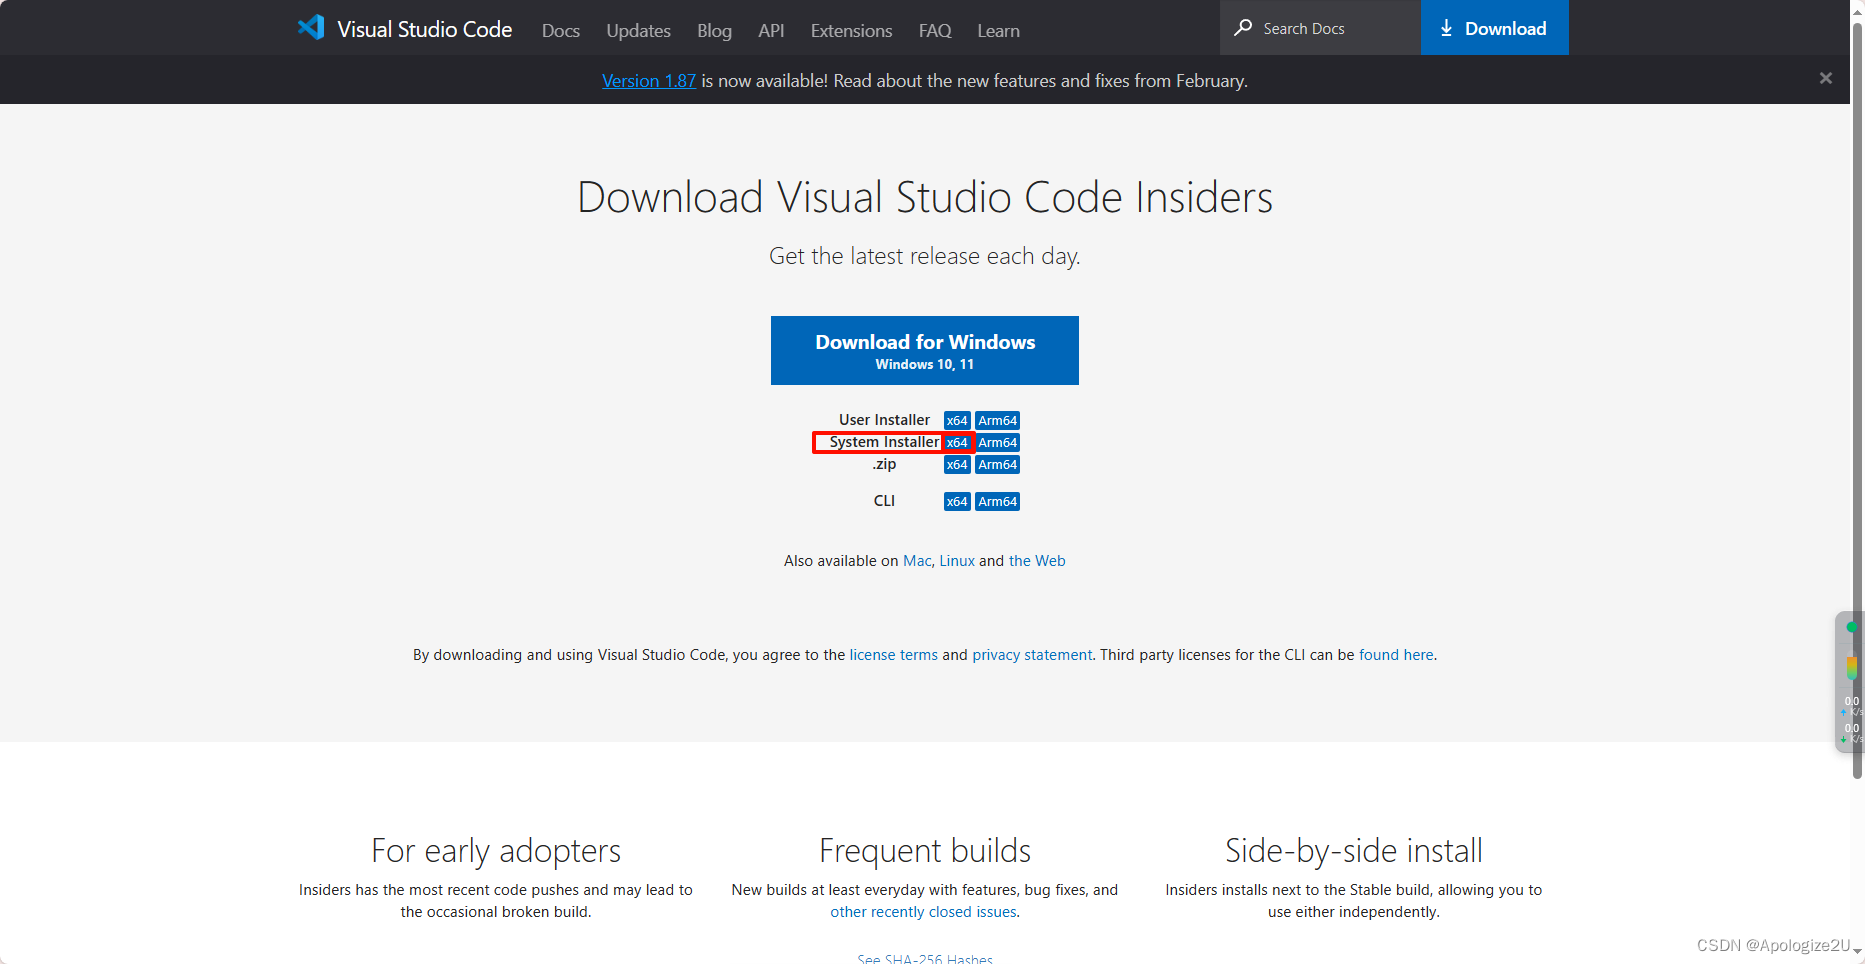Click the Search Docs input field
1865x964 pixels.
pyautogui.click(x=1320, y=28)
